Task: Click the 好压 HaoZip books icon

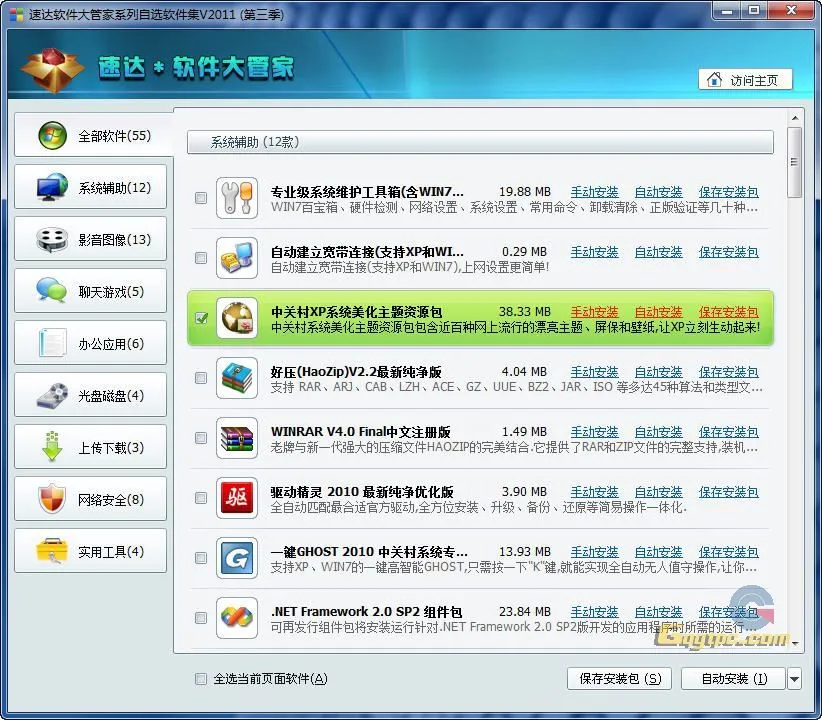Action: (x=237, y=378)
